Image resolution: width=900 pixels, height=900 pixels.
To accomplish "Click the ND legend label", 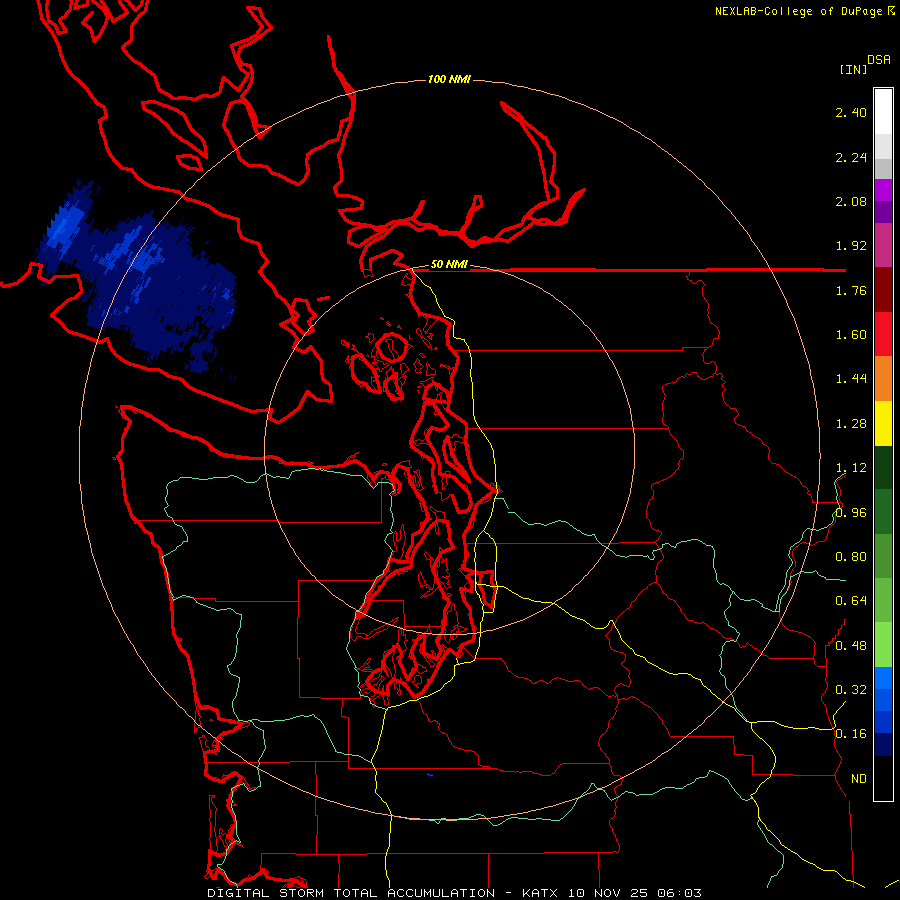I will [859, 779].
